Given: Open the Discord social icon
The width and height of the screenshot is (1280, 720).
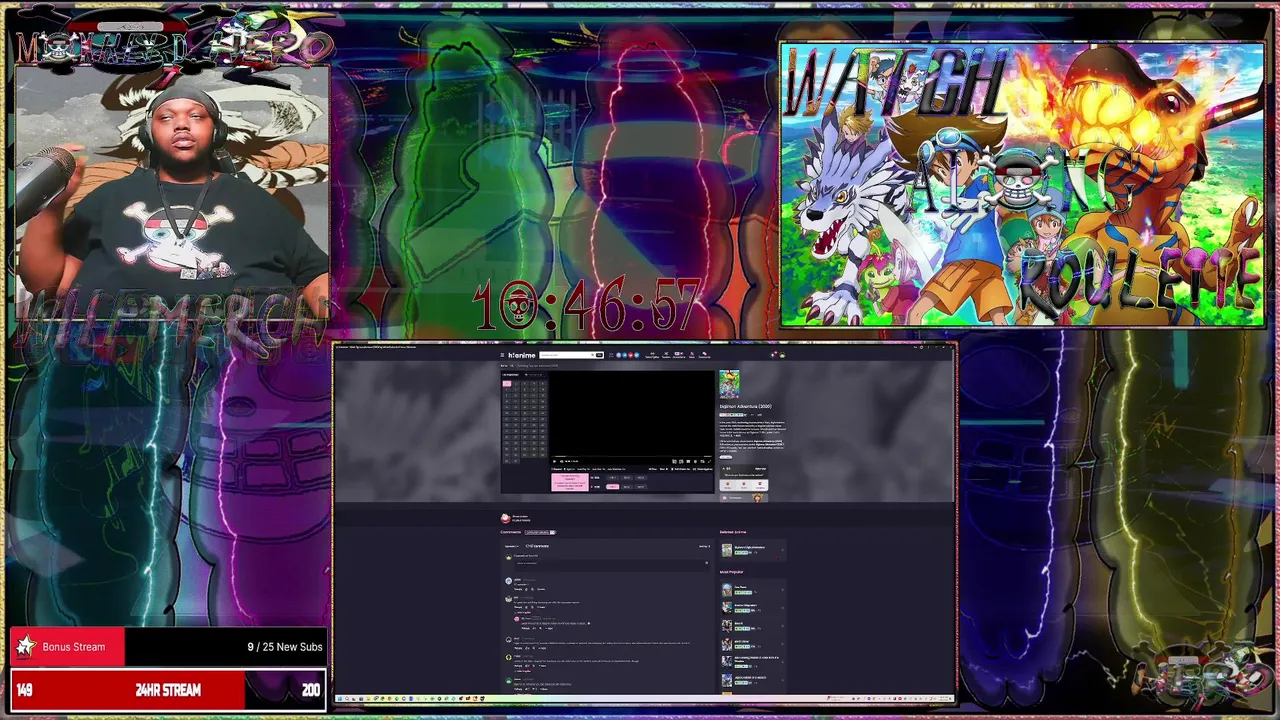Looking at the screenshot, I should [618, 355].
